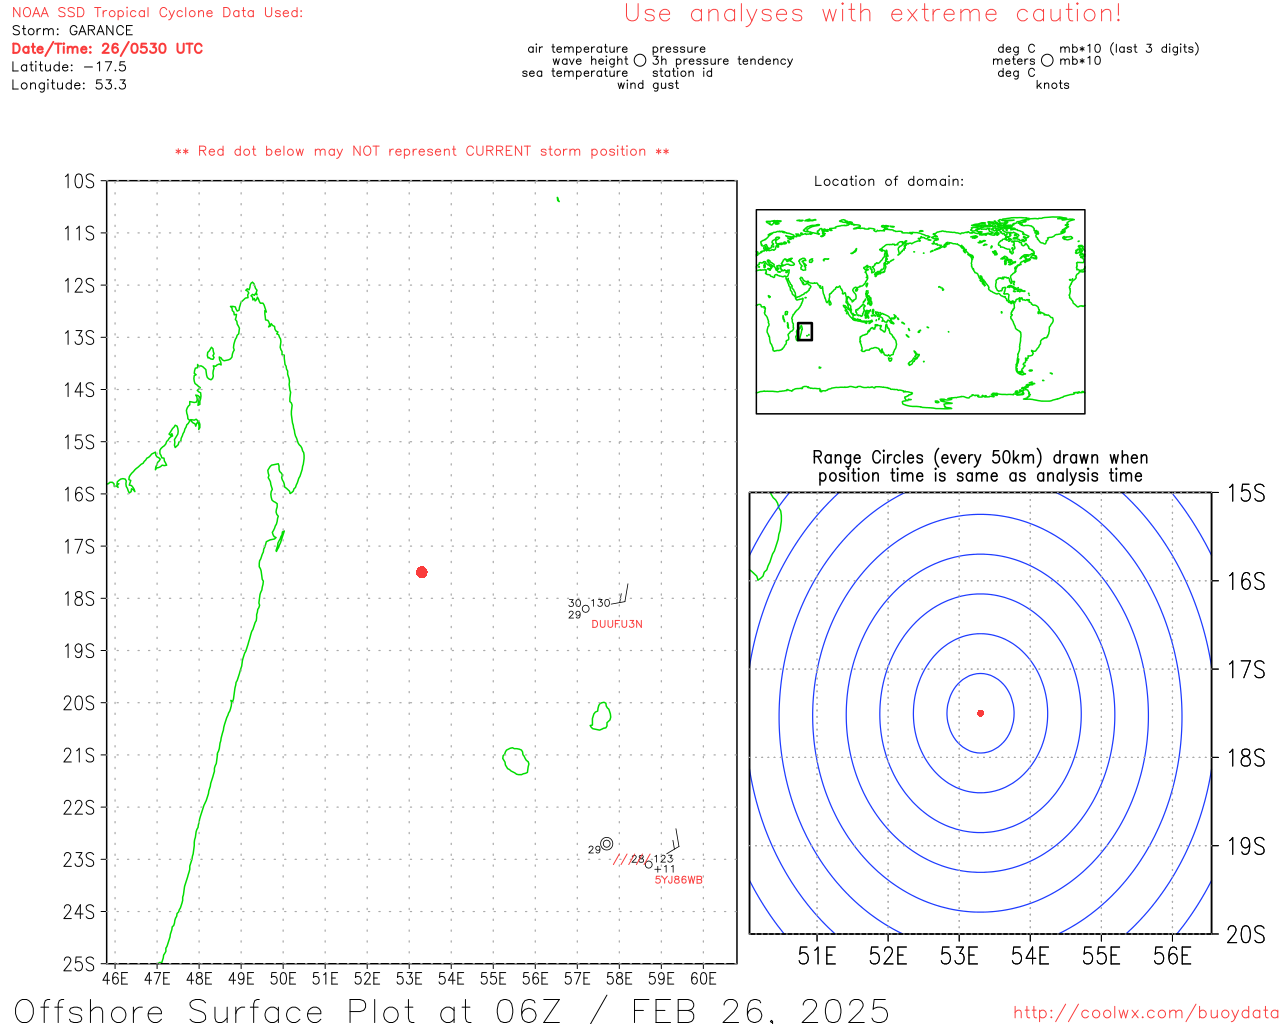Click the '+11' pressure tendency value

(x=665, y=869)
